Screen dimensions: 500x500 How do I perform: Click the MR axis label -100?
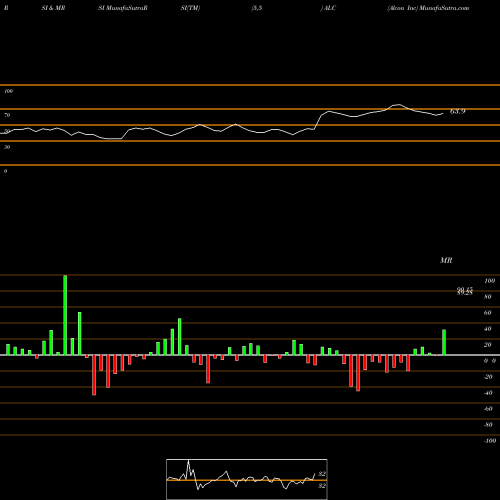click(x=490, y=441)
